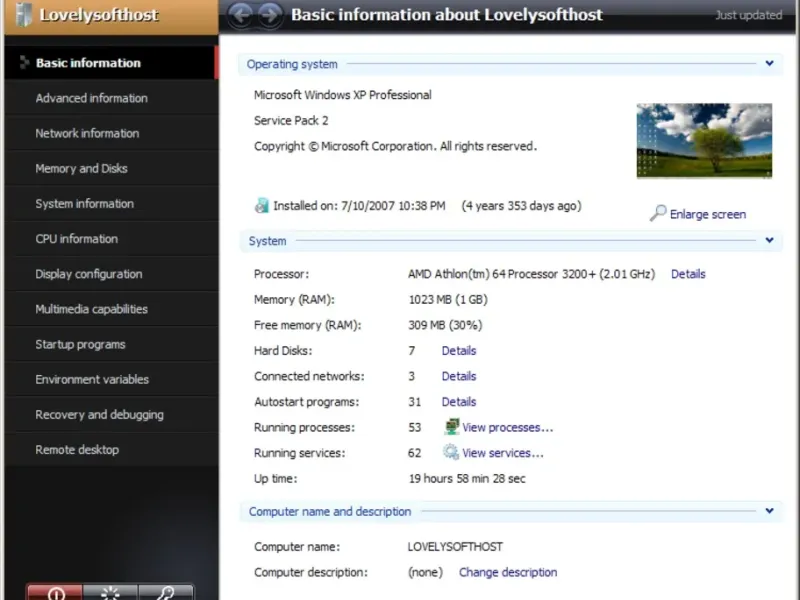Open Advanced information page
Image resolution: width=800 pixels, height=600 pixels.
tap(111, 98)
